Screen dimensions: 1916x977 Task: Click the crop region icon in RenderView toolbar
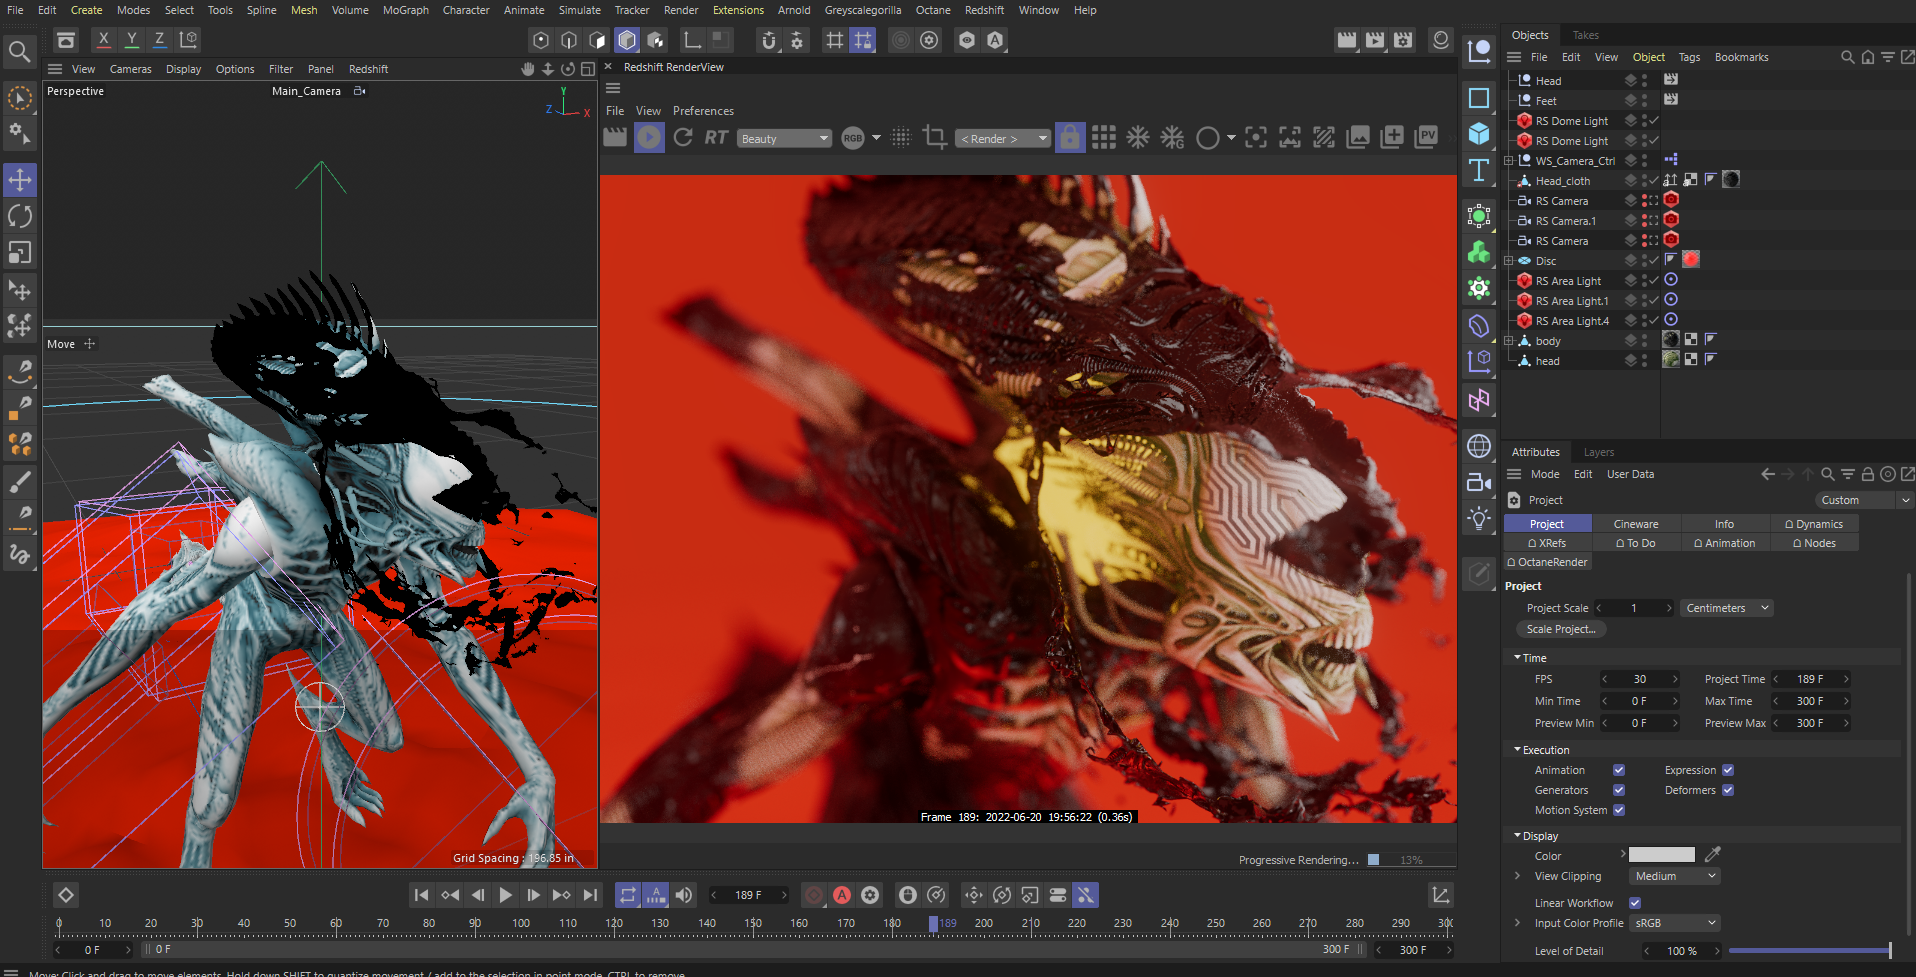click(x=935, y=137)
